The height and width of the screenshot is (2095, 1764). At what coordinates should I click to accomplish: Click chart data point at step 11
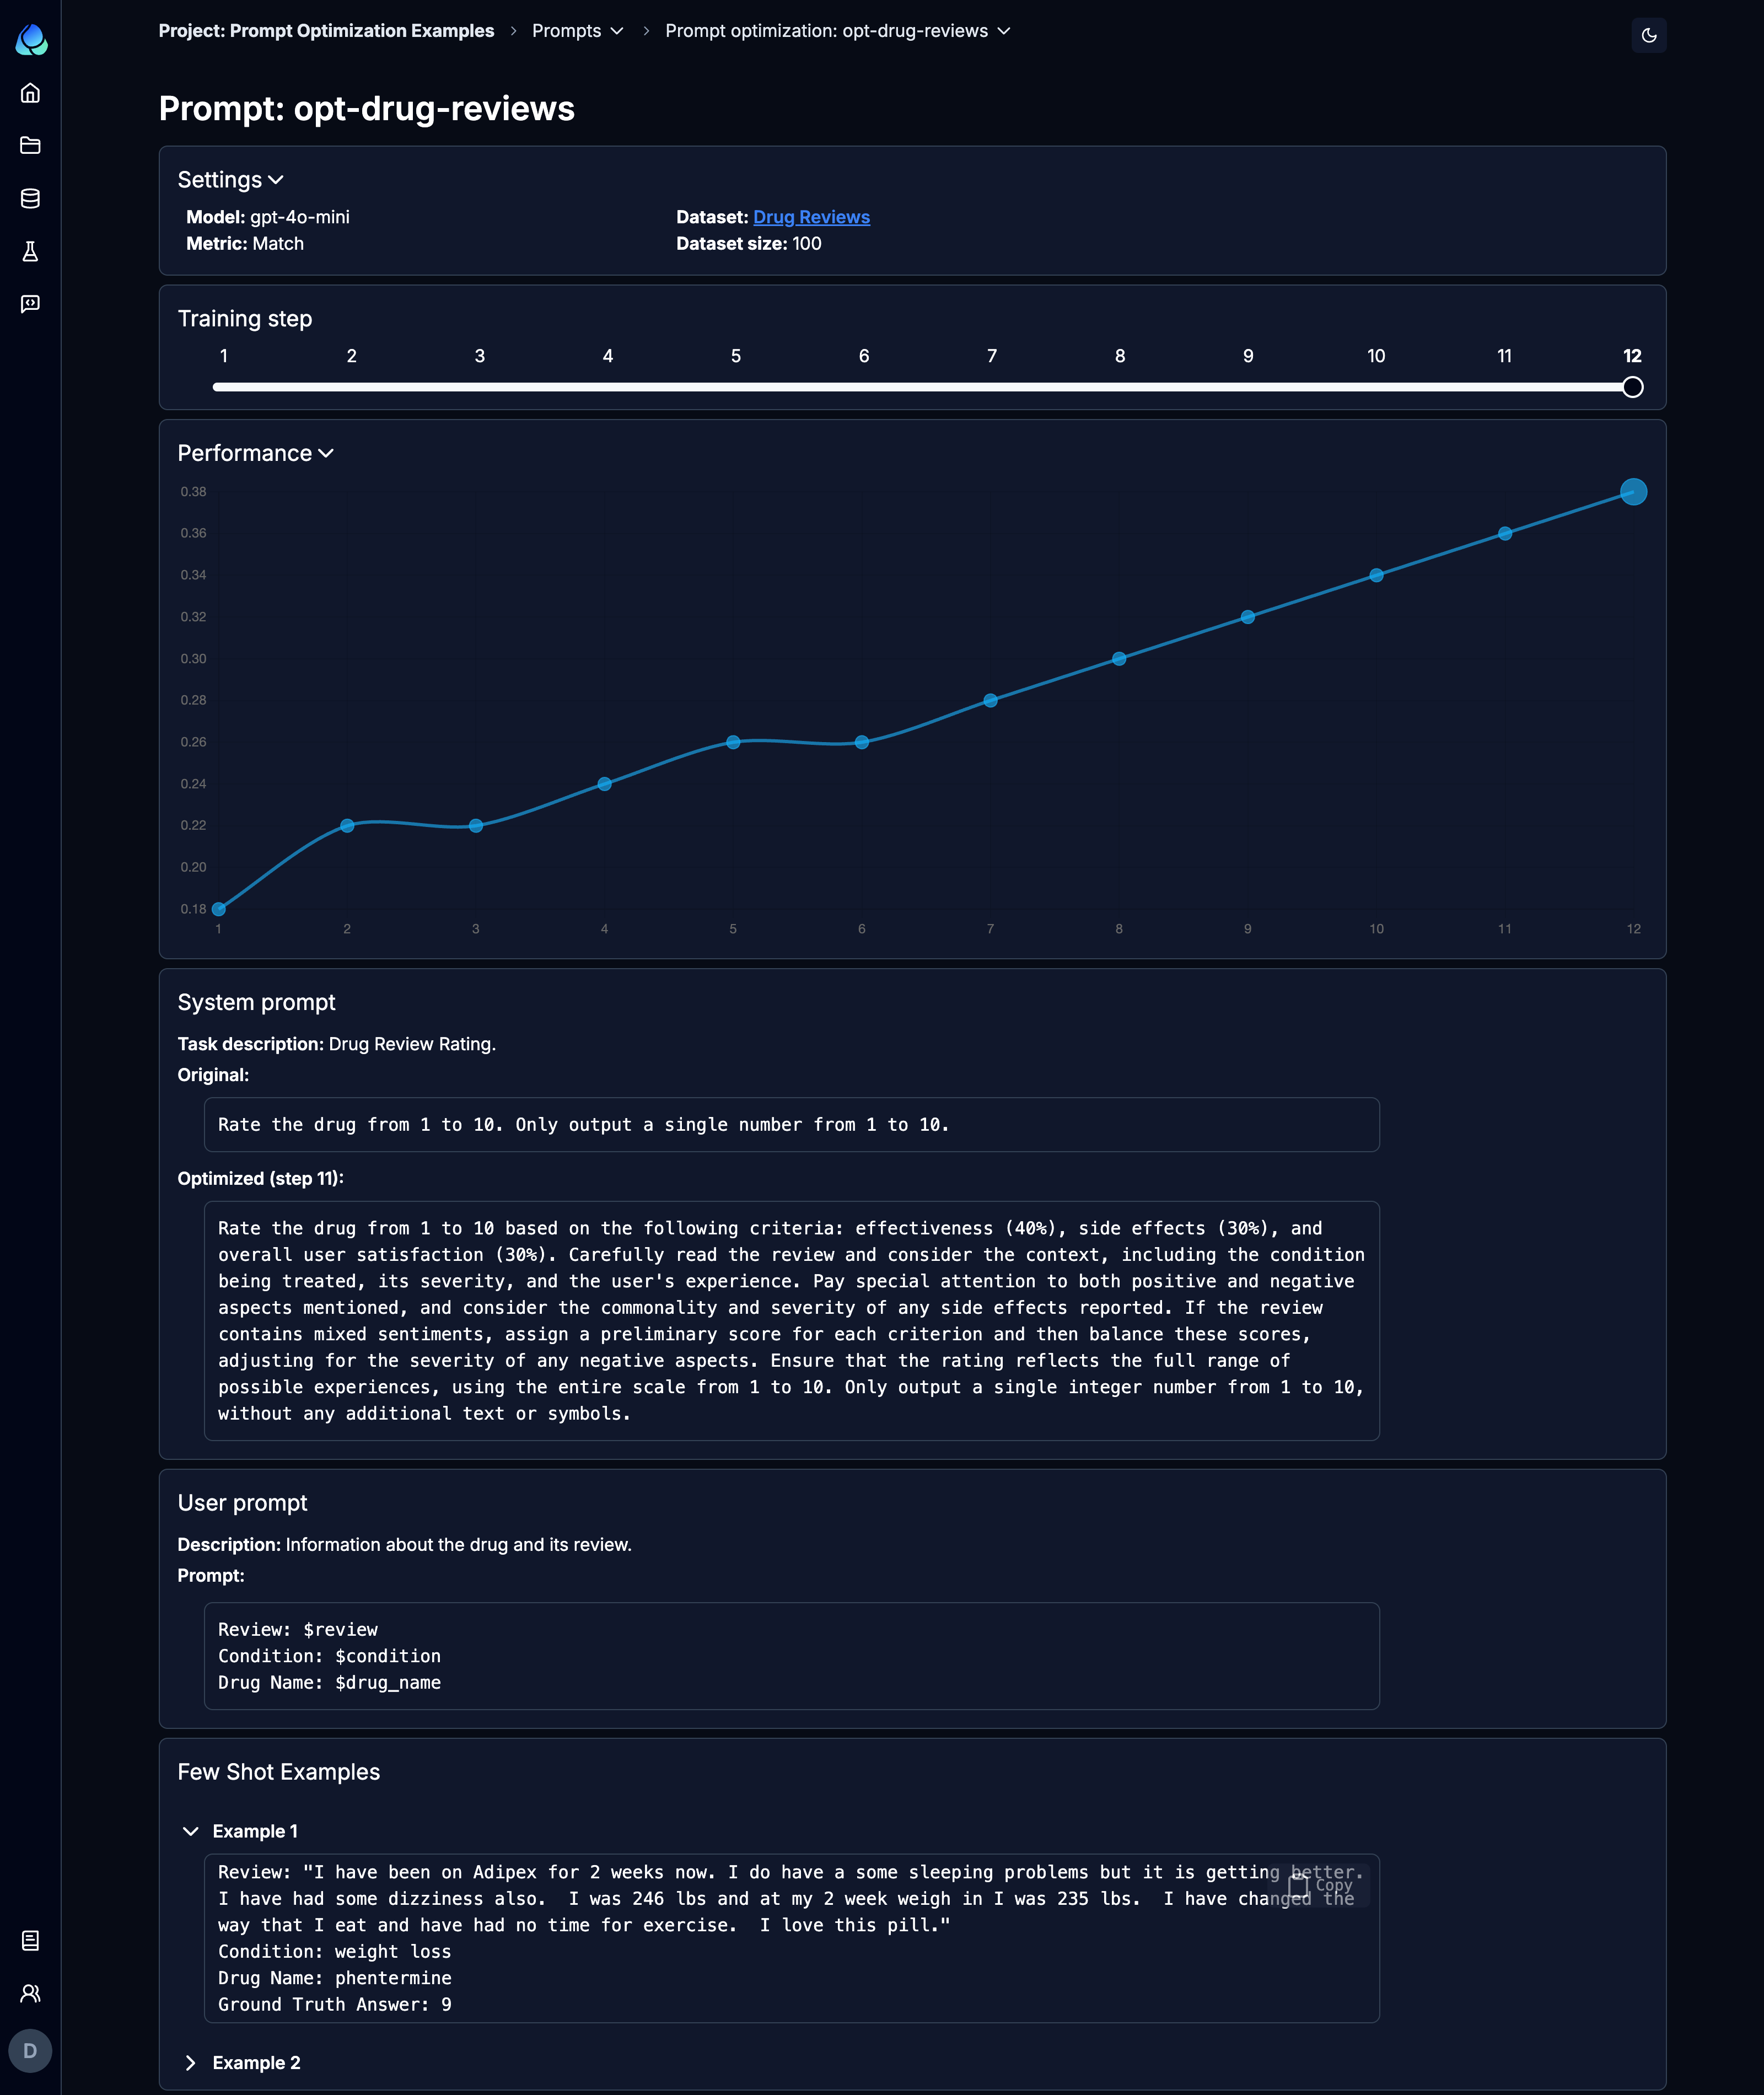1505,534
